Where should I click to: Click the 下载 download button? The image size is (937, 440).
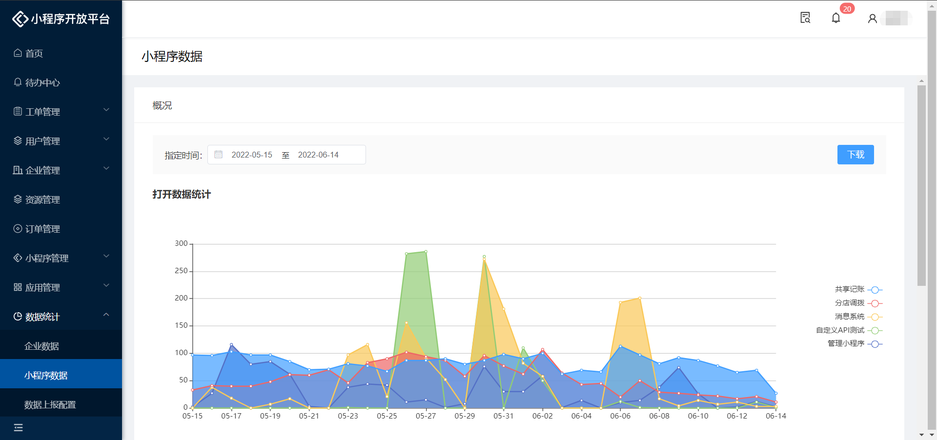coord(855,155)
